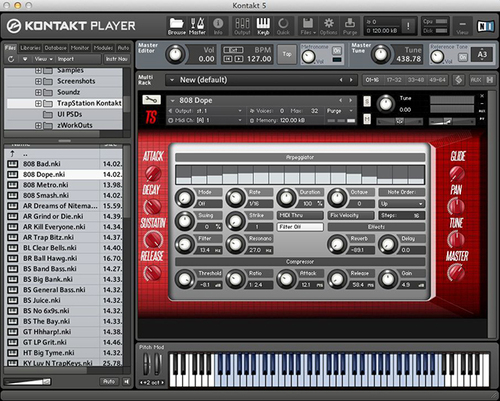This screenshot has width=500, height=401.
Task: Click the Tap tempo button
Action: tap(287, 54)
